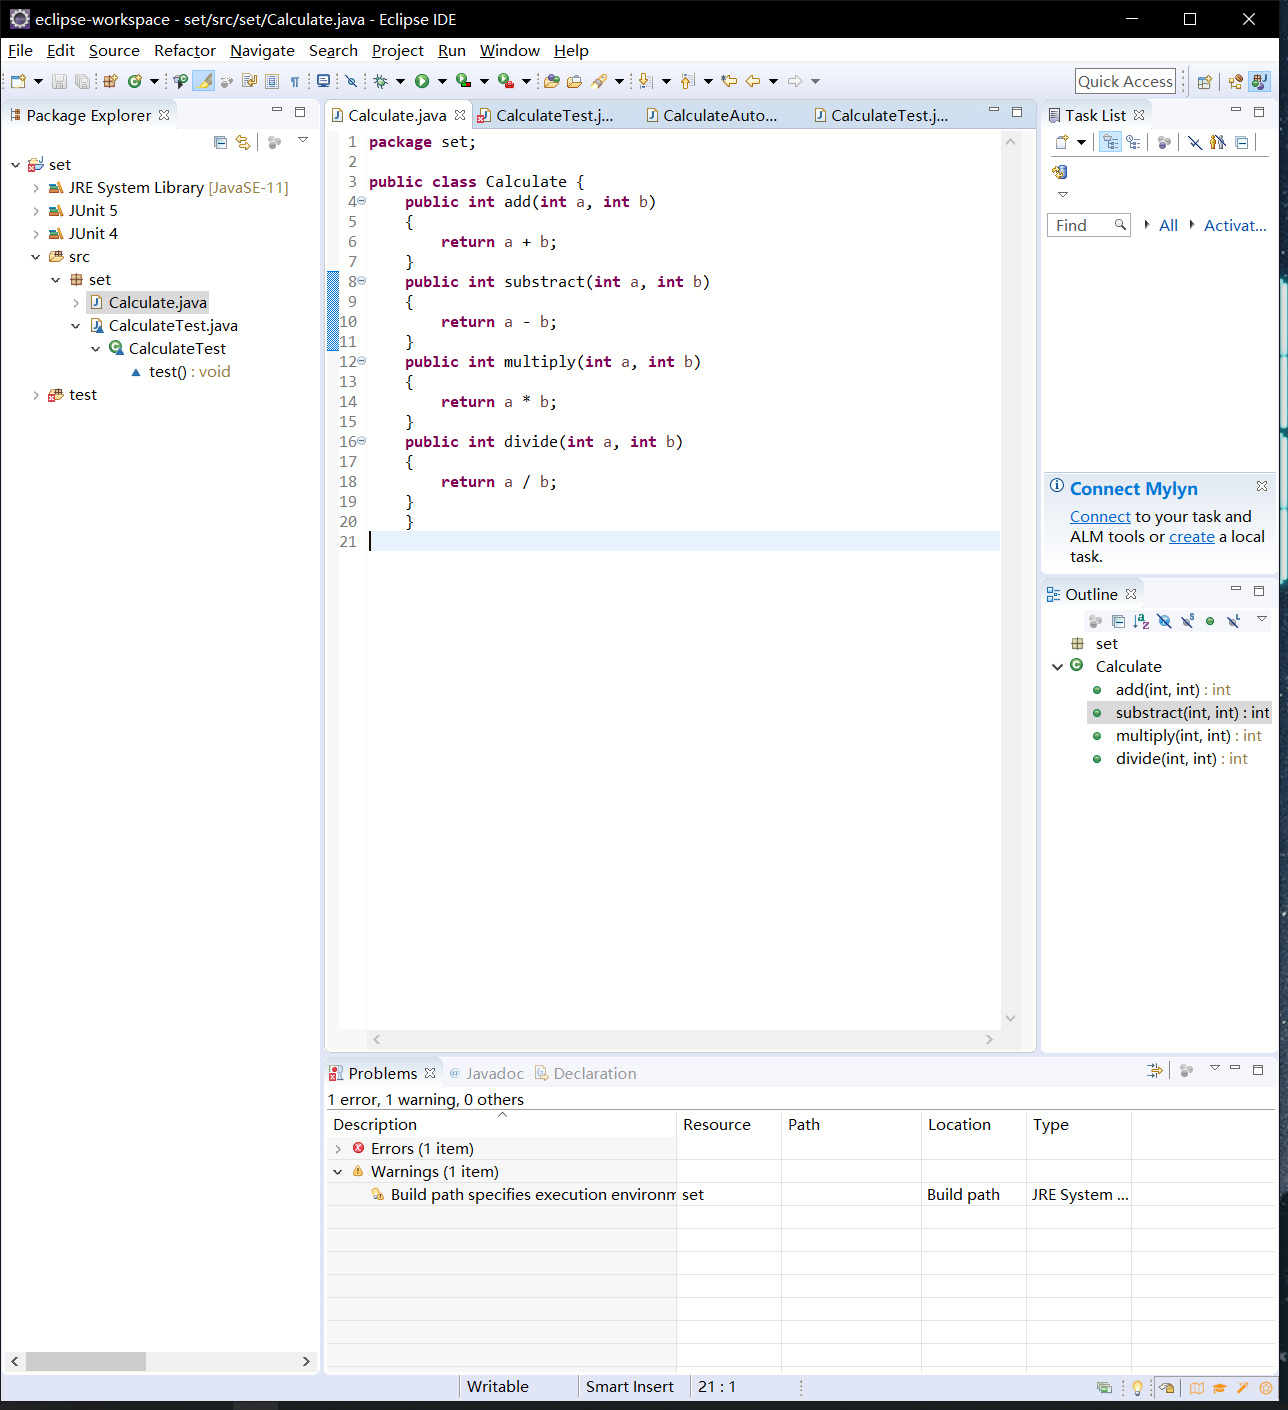Toggle Sort alphabetically in Outline view
The width and height of the screenshot is (1288, 1410).
[1141, 621]
